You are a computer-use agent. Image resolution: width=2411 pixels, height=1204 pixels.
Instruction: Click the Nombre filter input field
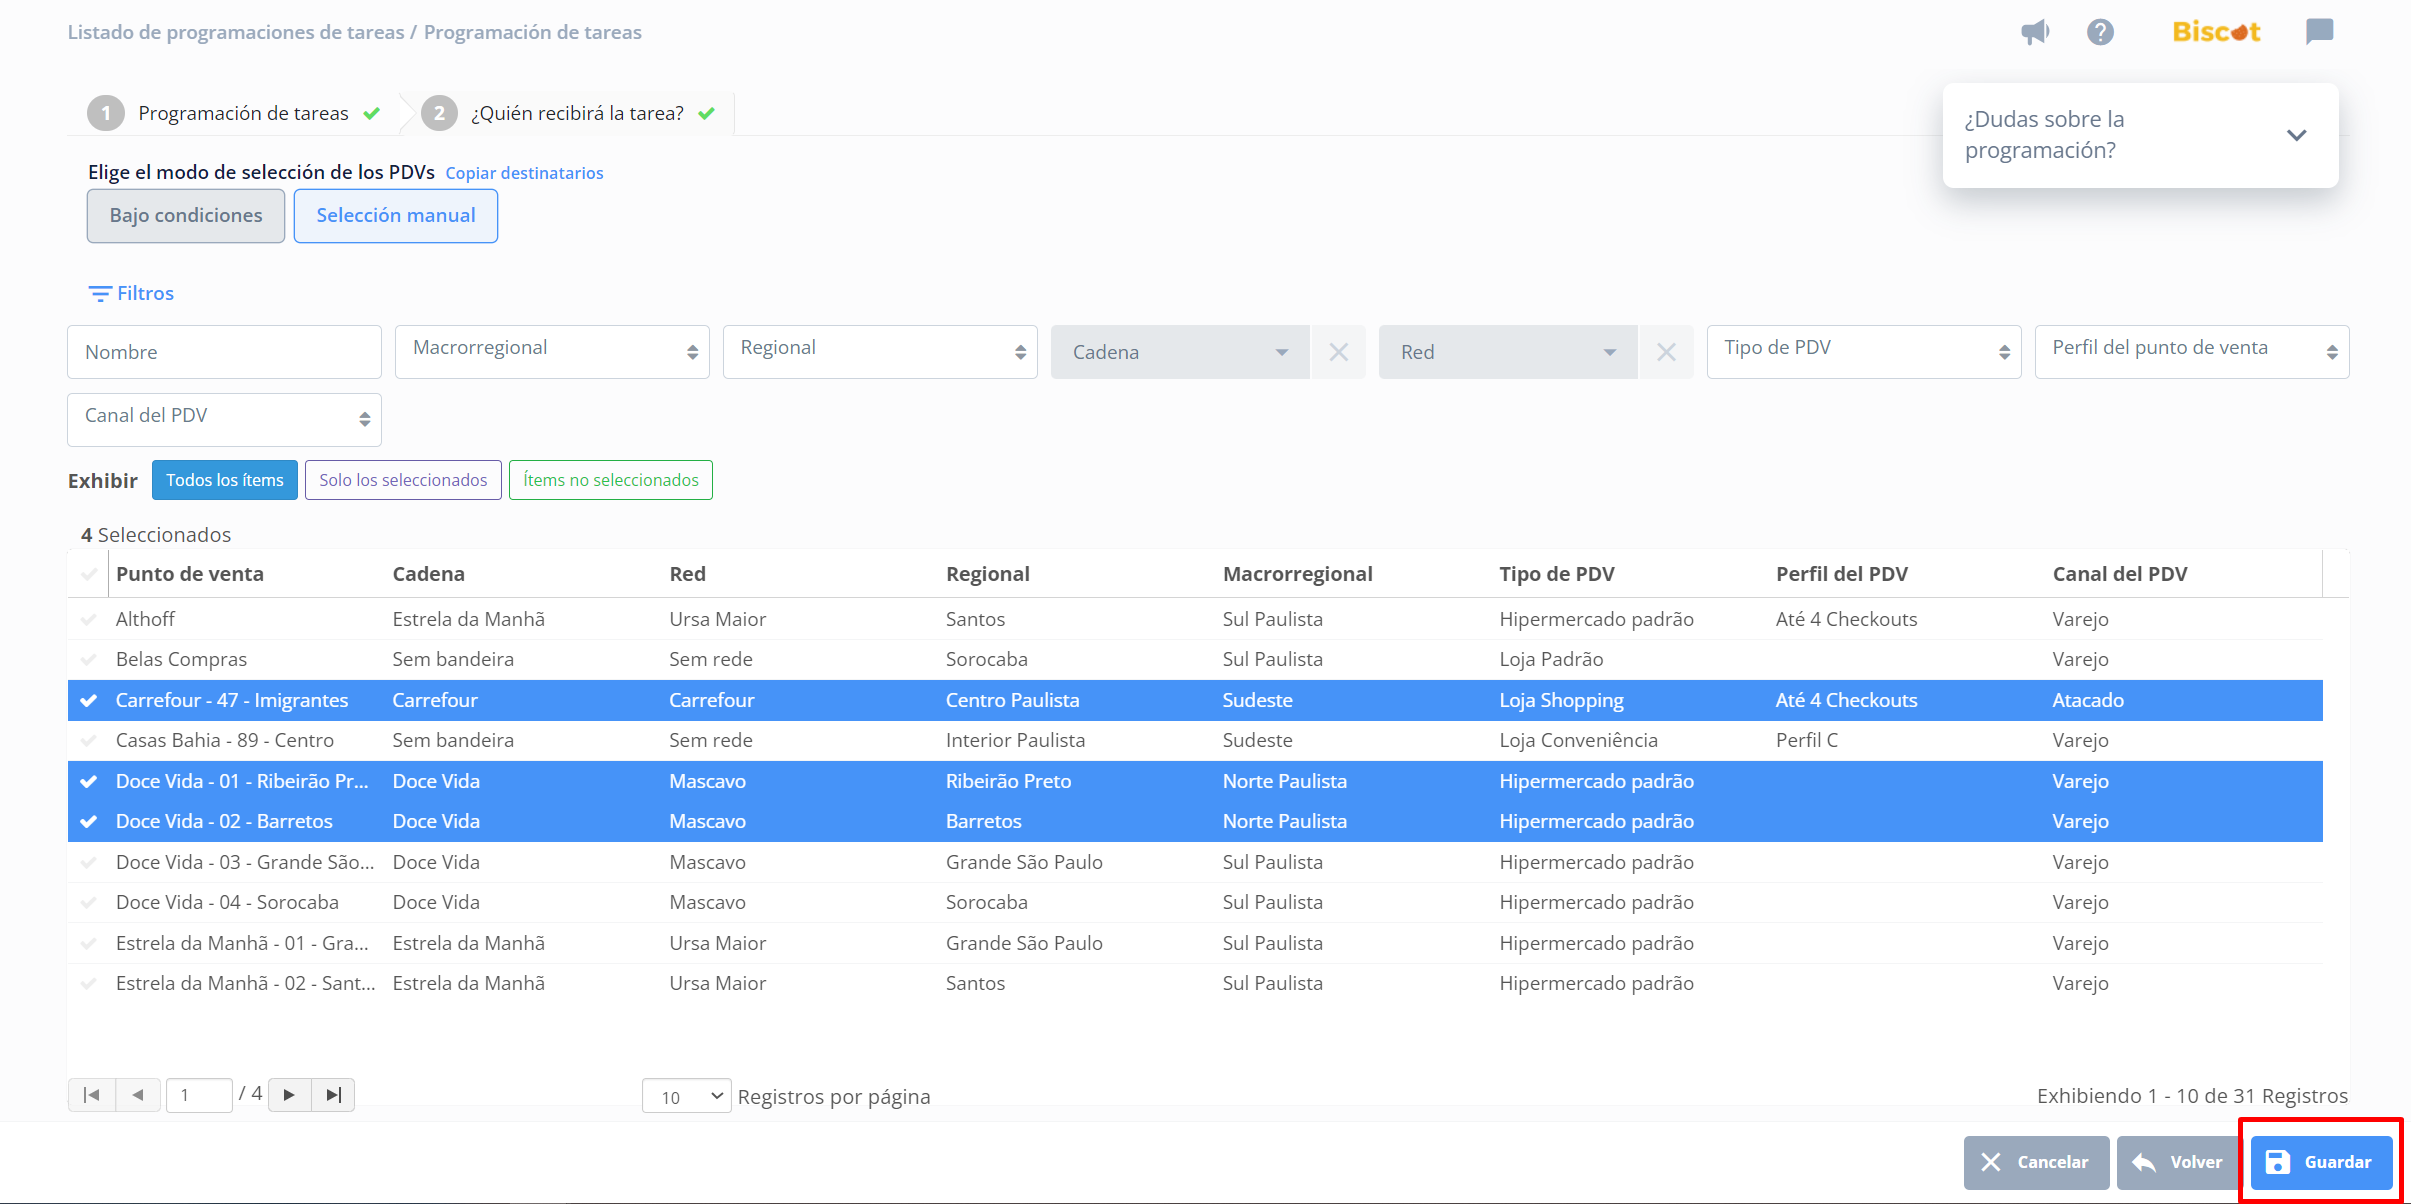(x=224, y=352)
